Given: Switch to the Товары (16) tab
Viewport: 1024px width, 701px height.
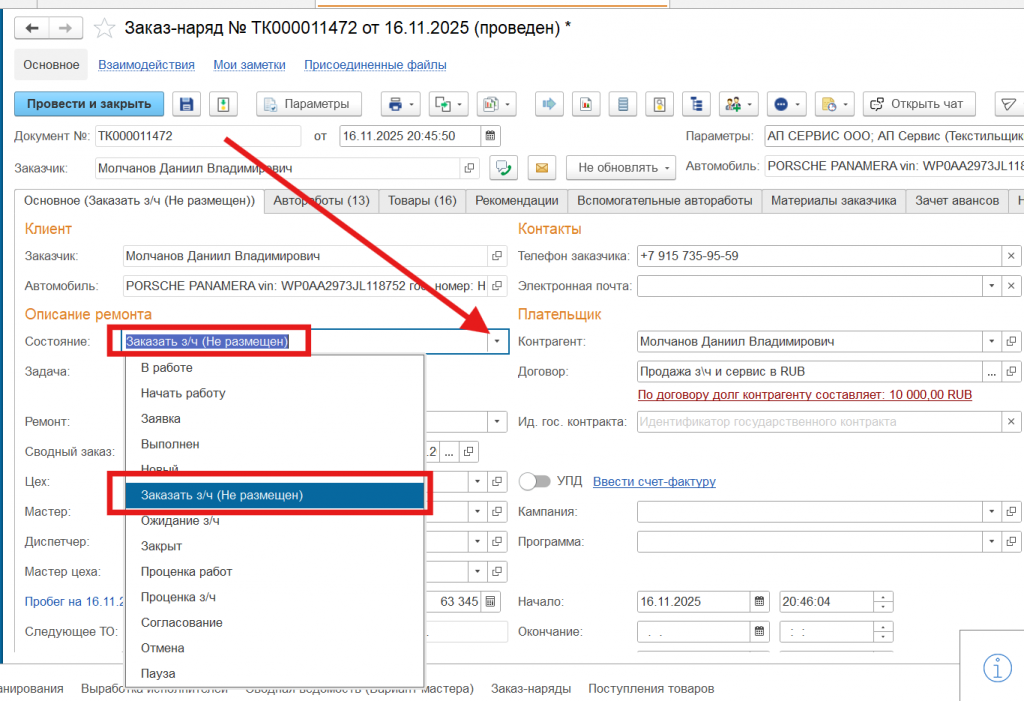Looking at the screenshot, I should (x=422, y=201).
